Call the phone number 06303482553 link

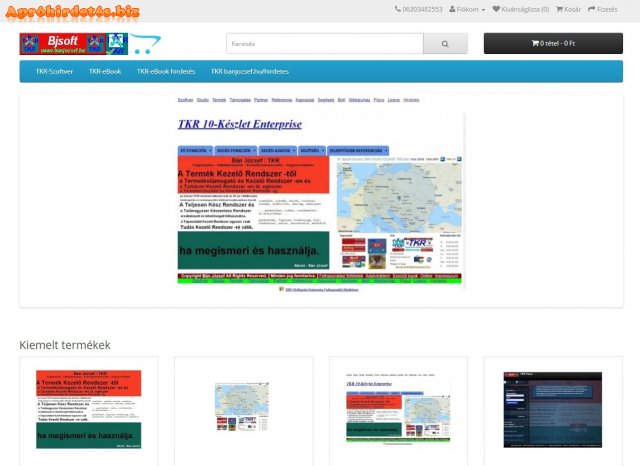418,9
